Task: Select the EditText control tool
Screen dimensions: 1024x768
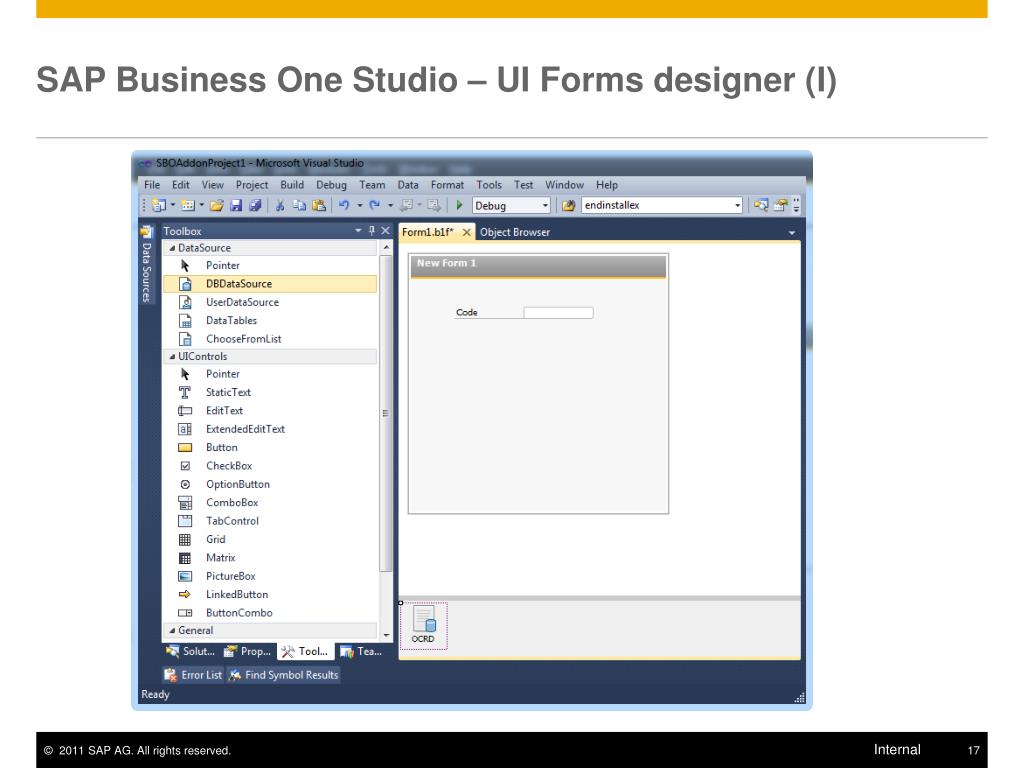Action: (270, 411)
